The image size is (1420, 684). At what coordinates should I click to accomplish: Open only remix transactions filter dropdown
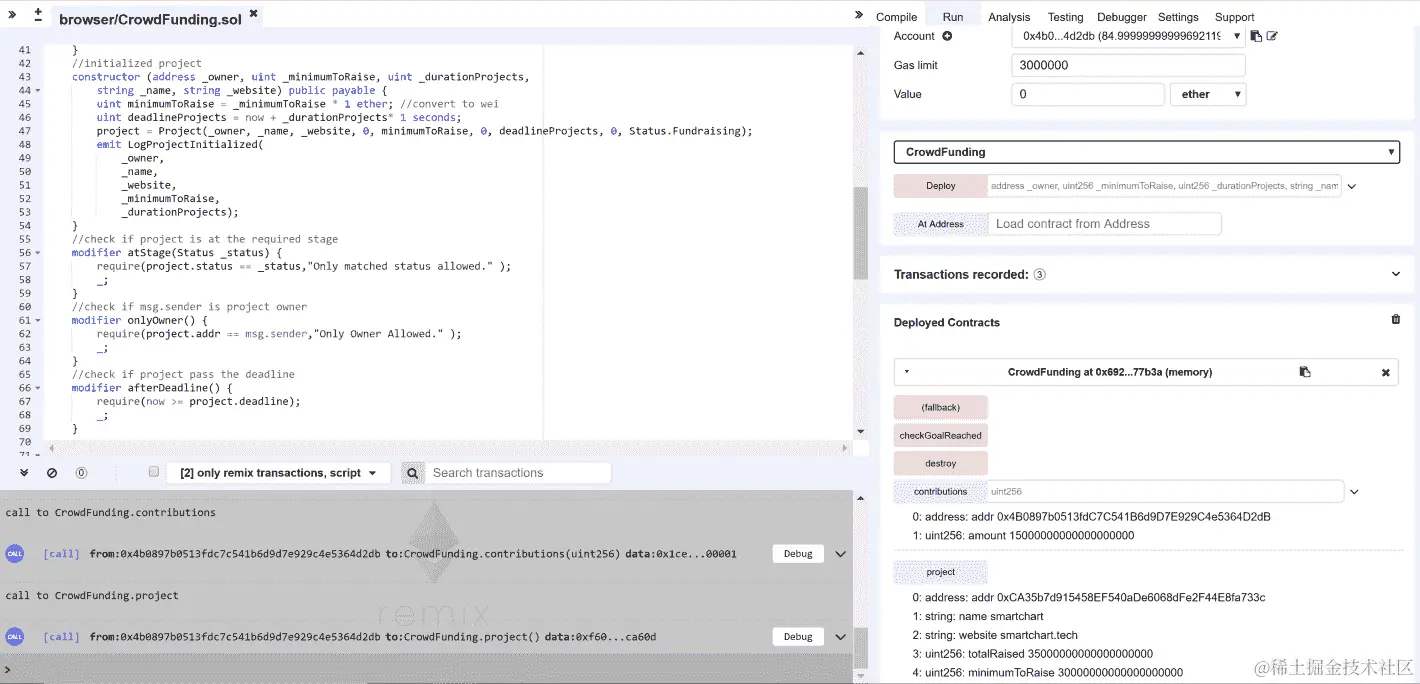(278, 473)
